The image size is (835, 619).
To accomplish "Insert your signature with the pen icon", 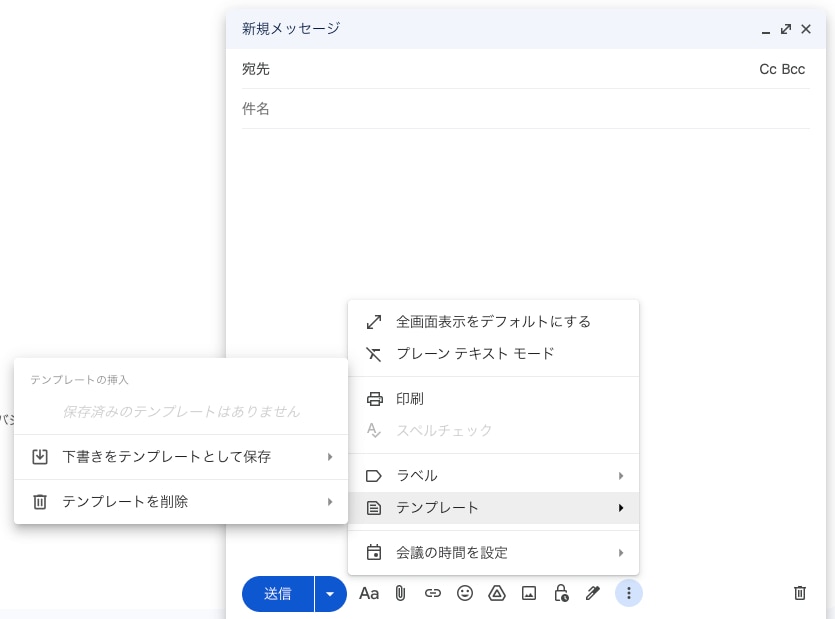I will (592, 593).
